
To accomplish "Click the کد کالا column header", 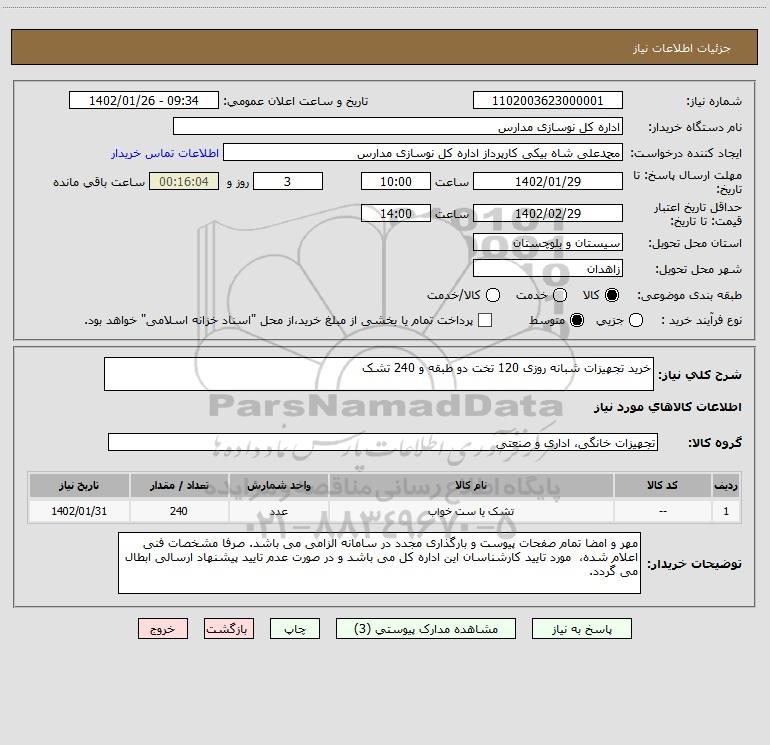I will click(x=662, y=486).
